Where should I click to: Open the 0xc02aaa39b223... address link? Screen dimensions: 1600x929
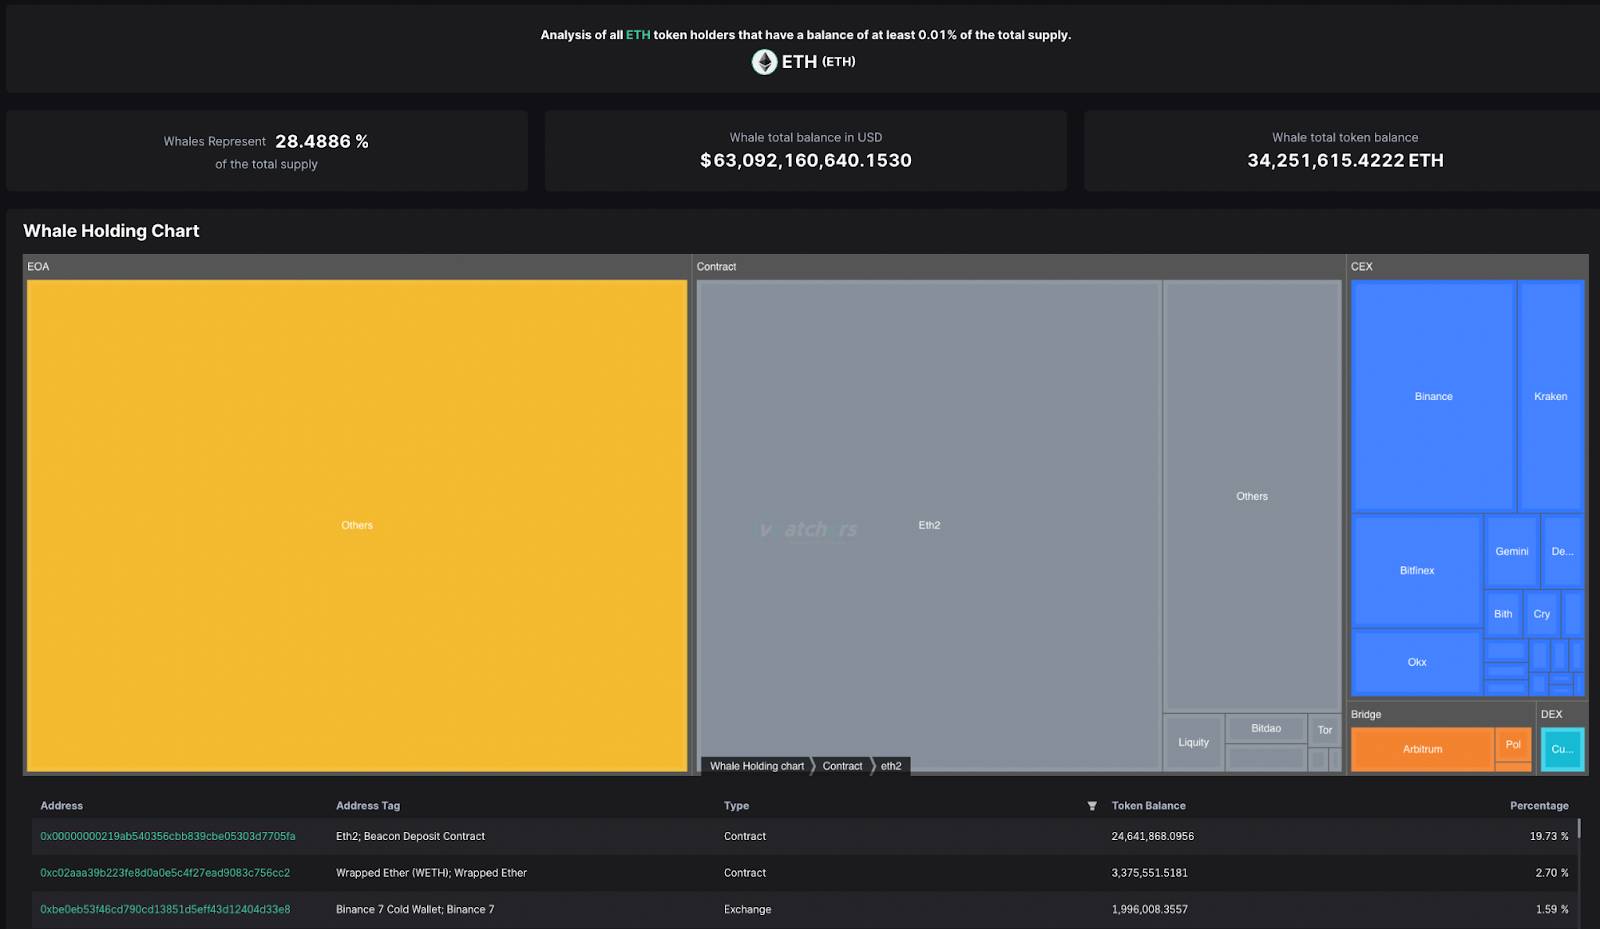coord(165,873)
